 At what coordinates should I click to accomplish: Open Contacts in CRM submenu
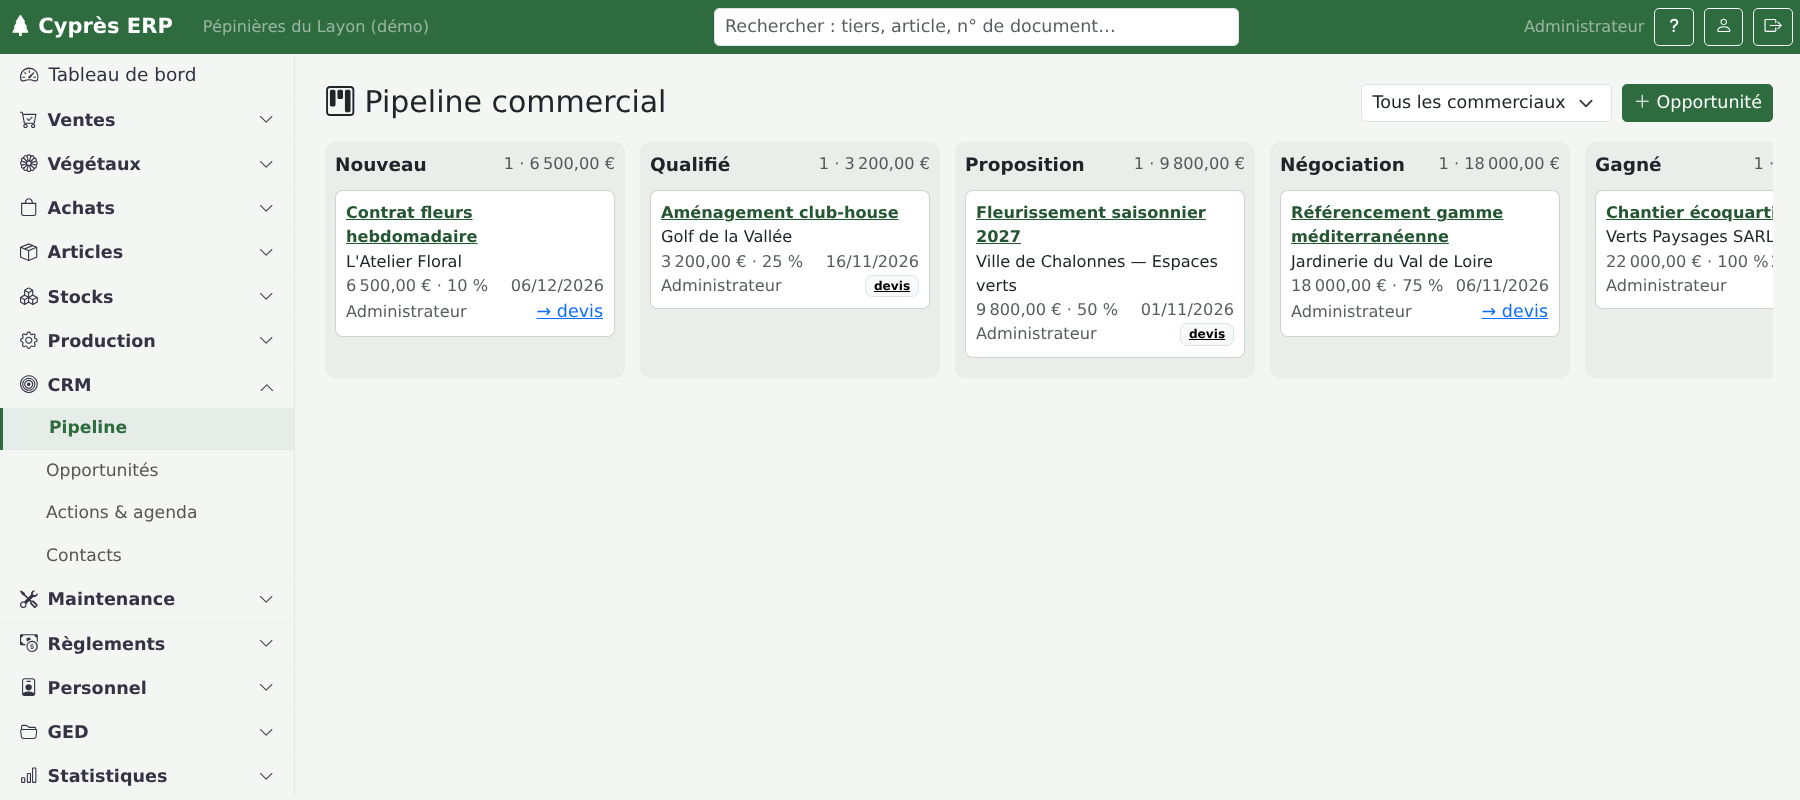click(148, 556)
